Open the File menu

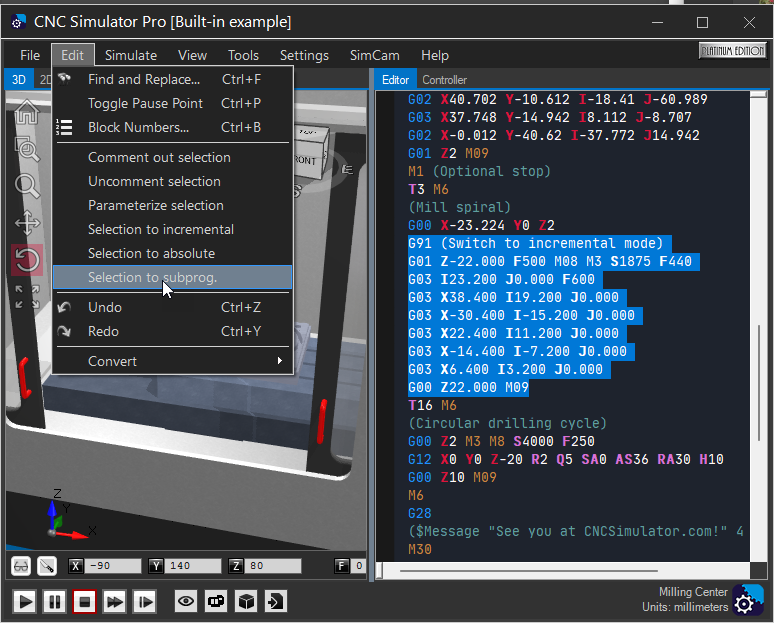(30, 55)
